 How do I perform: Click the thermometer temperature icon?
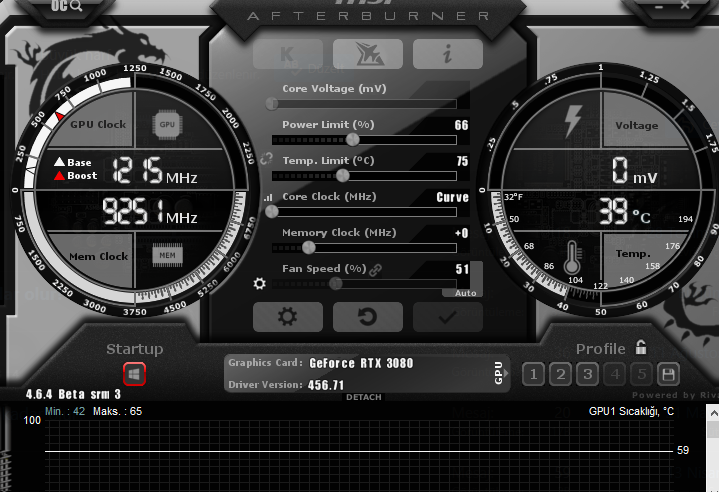click(x=572, y=257)
